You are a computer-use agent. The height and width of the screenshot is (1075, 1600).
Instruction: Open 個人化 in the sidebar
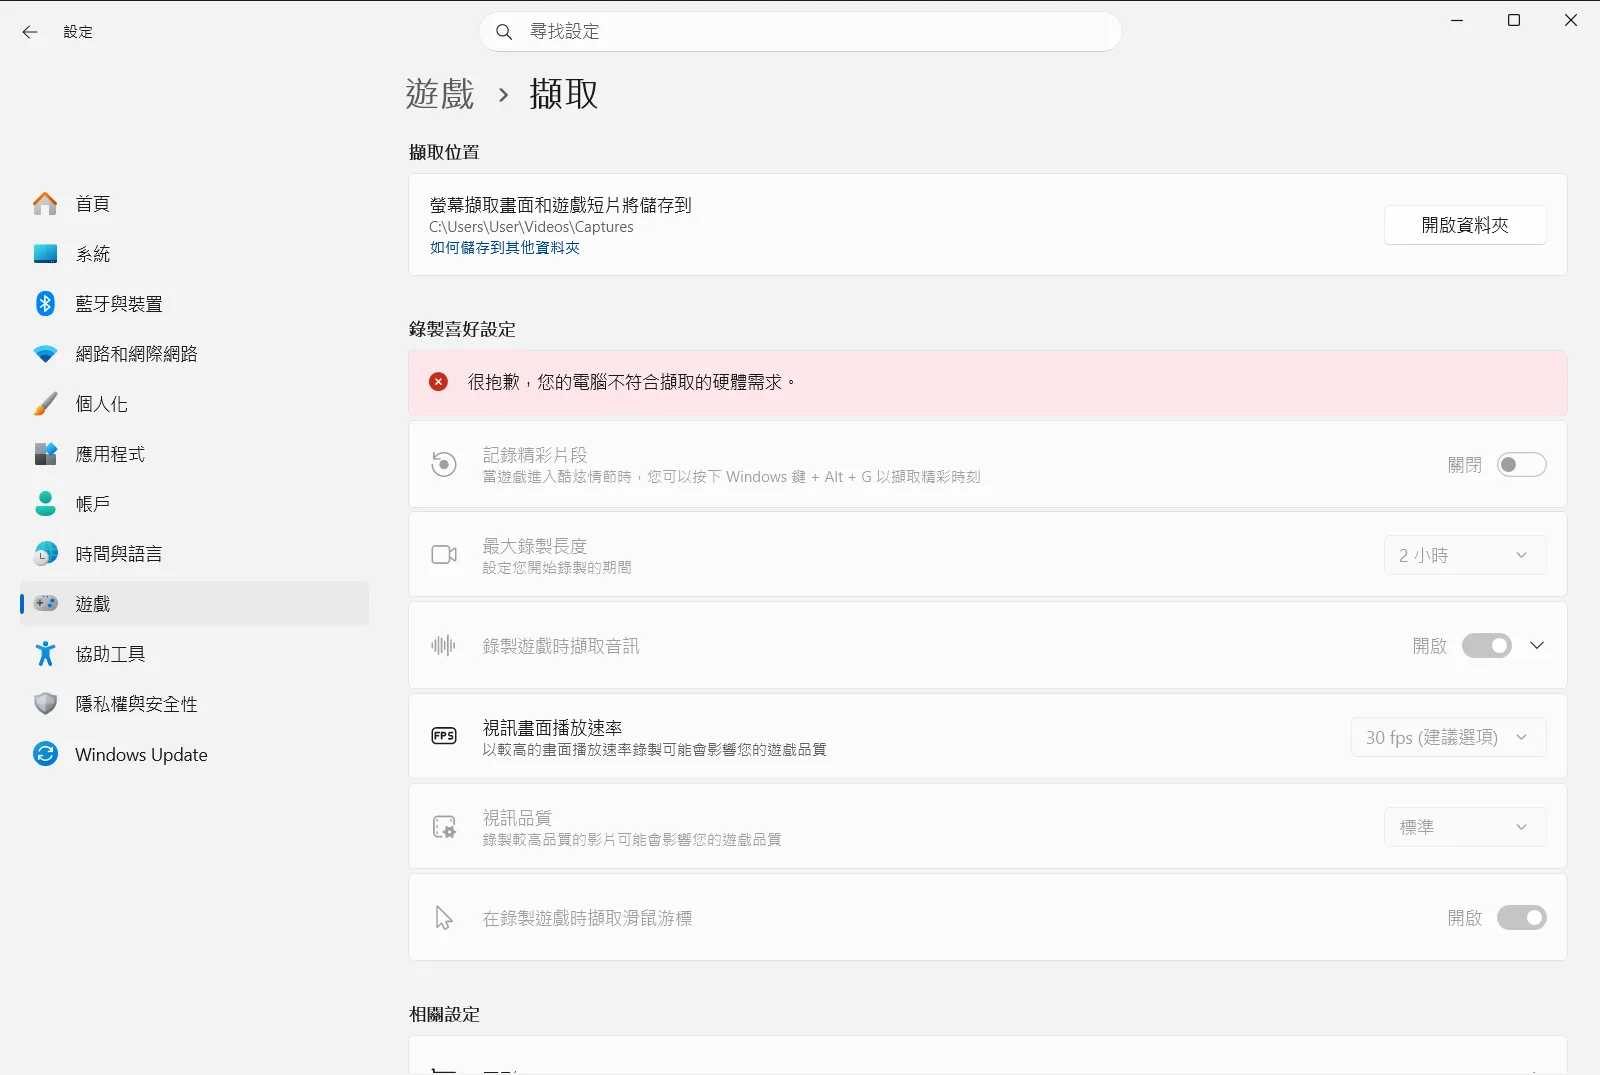click(195, 404)
